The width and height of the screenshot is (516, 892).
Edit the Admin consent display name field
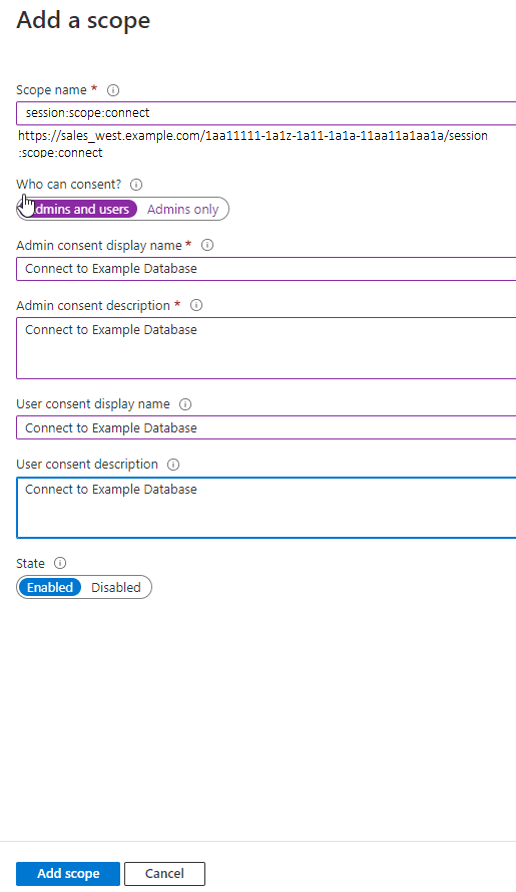click(x=266, y=269)
